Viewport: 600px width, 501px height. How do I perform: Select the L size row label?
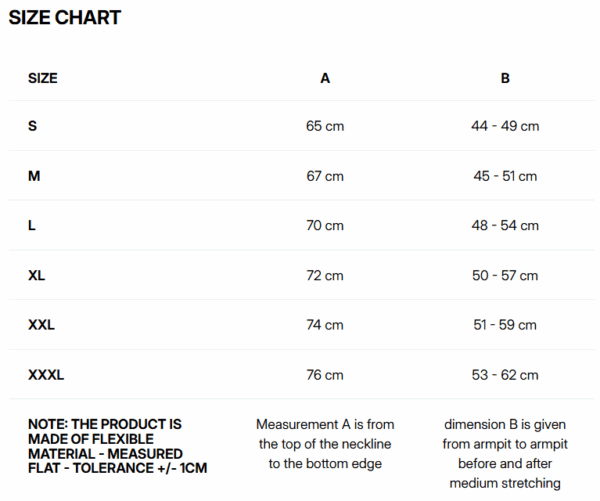pos(32,226)
